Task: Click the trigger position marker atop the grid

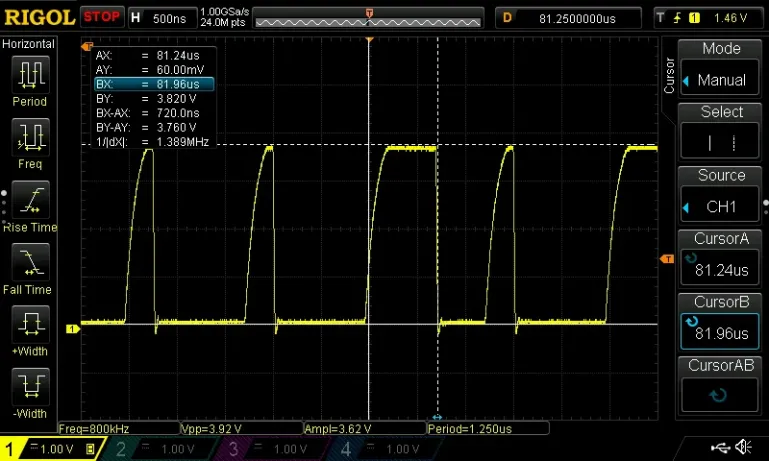Action: (x=369, y=39)
